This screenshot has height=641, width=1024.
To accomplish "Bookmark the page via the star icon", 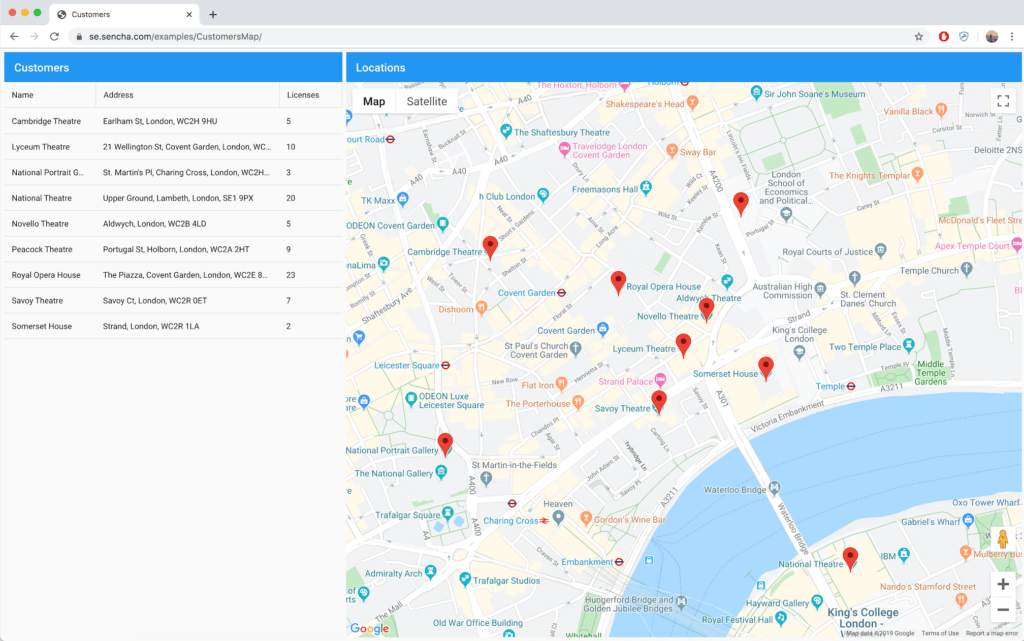I will coord(919,35).
